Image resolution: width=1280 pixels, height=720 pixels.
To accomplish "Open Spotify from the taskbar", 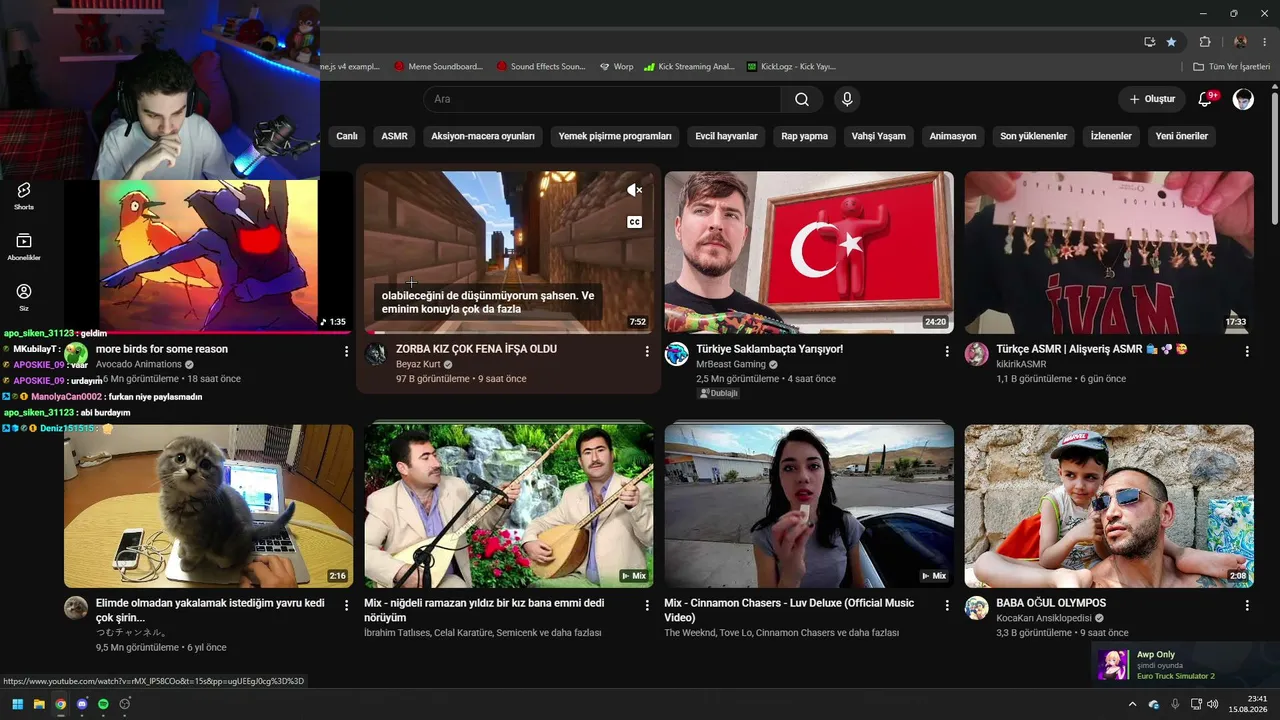I will pyautogui.click(x=103, y=704).
